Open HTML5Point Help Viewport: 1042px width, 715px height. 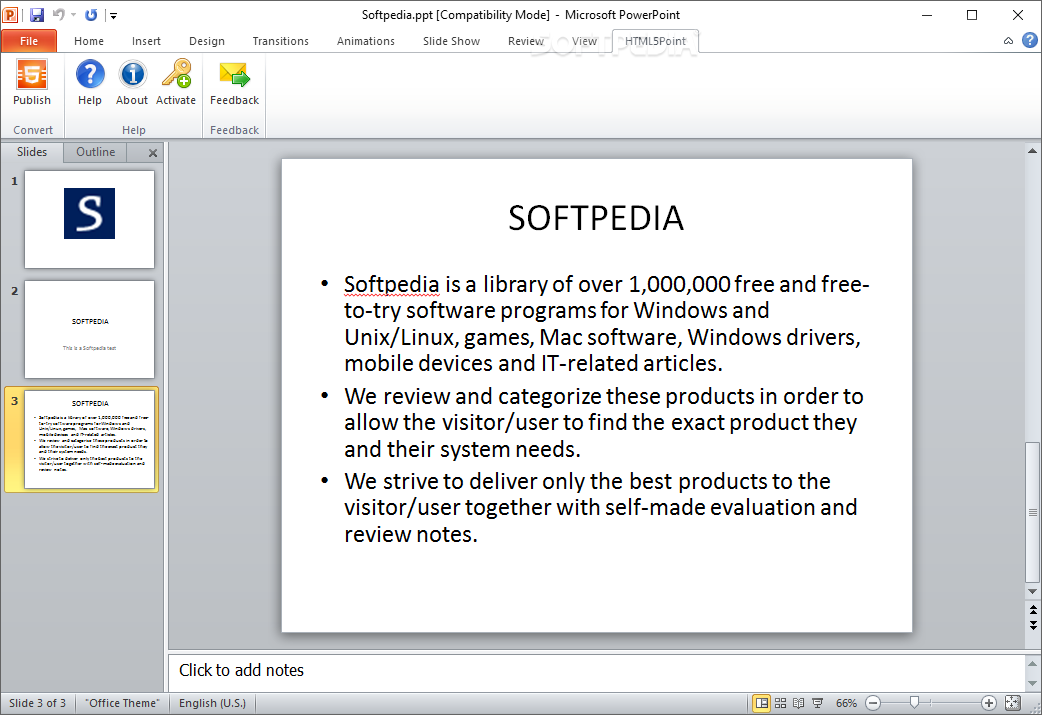tap(90, 82)
